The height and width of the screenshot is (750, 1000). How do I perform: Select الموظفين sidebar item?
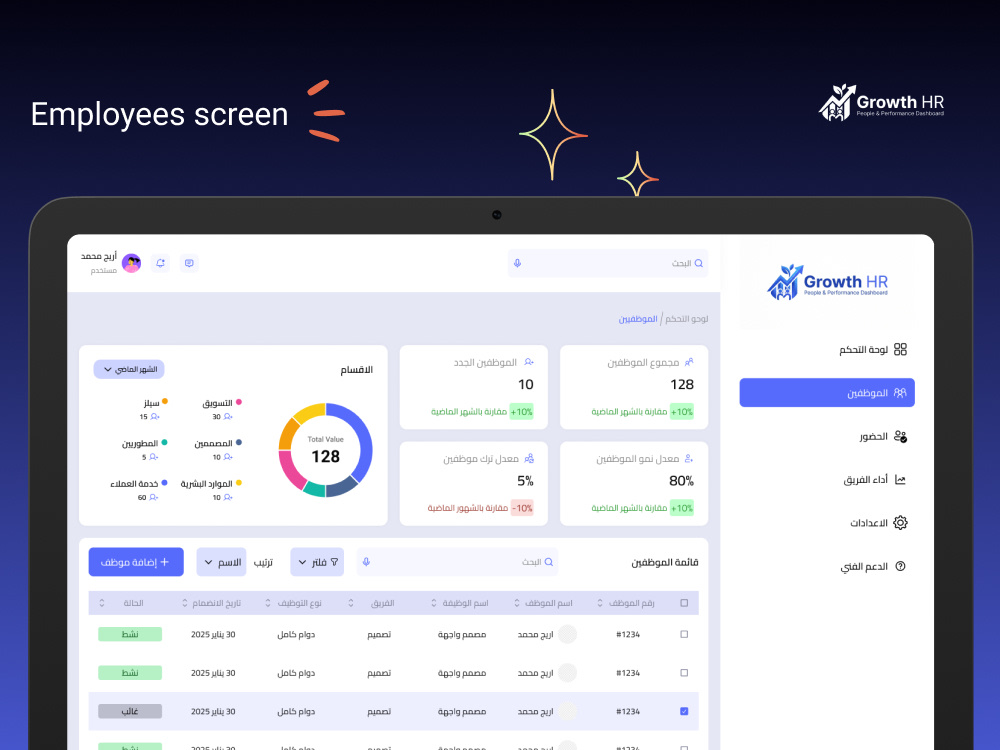tap(827, 392)
